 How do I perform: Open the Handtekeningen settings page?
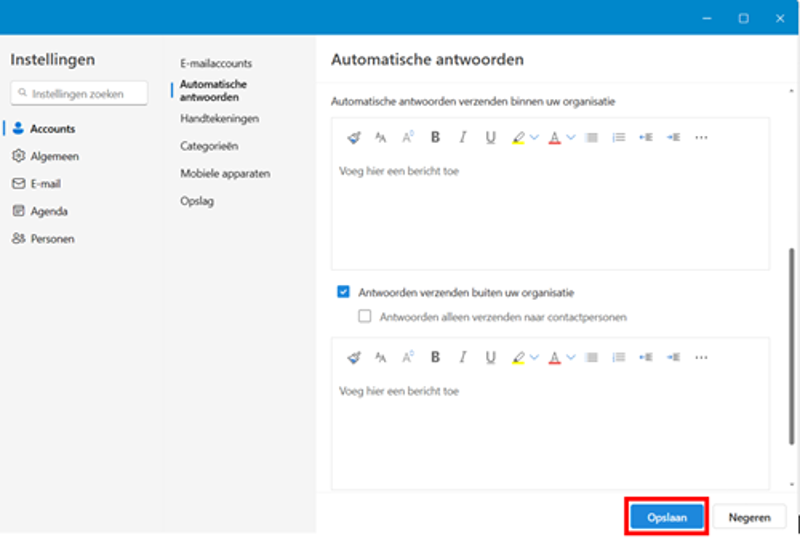coord(219,118)
